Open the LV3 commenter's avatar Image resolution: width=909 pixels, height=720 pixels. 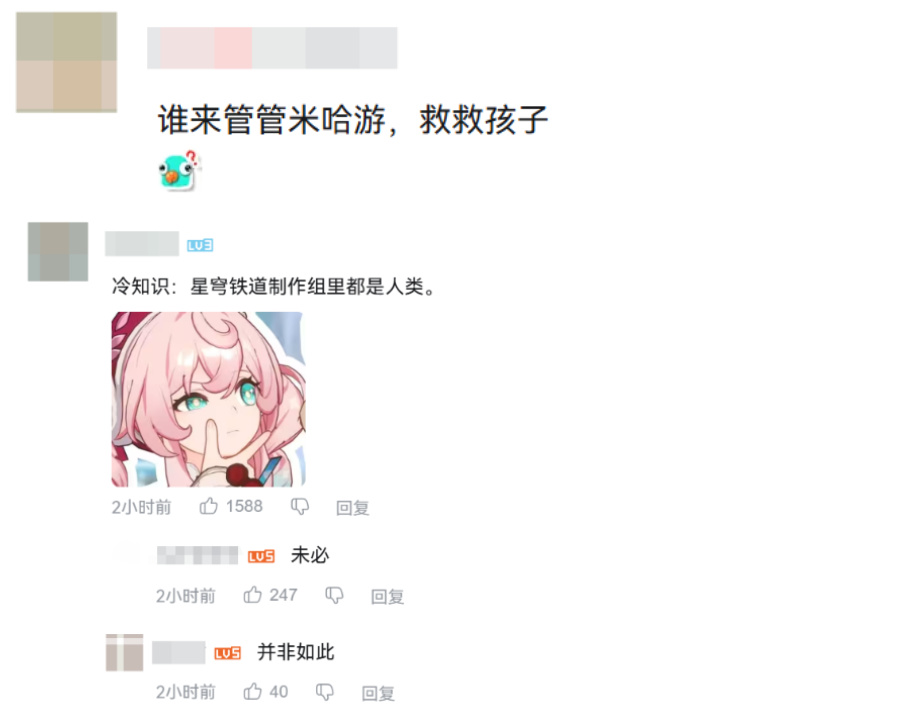tap(58, 252)
